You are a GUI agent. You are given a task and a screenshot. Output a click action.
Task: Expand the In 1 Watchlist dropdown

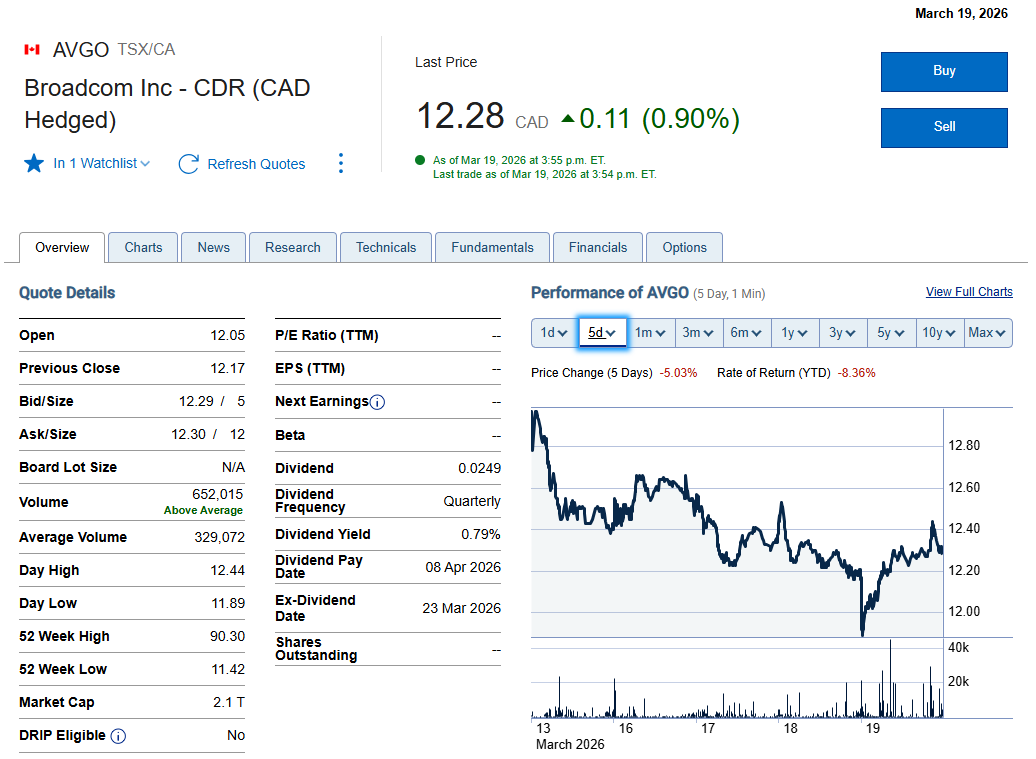coord(102,163)
